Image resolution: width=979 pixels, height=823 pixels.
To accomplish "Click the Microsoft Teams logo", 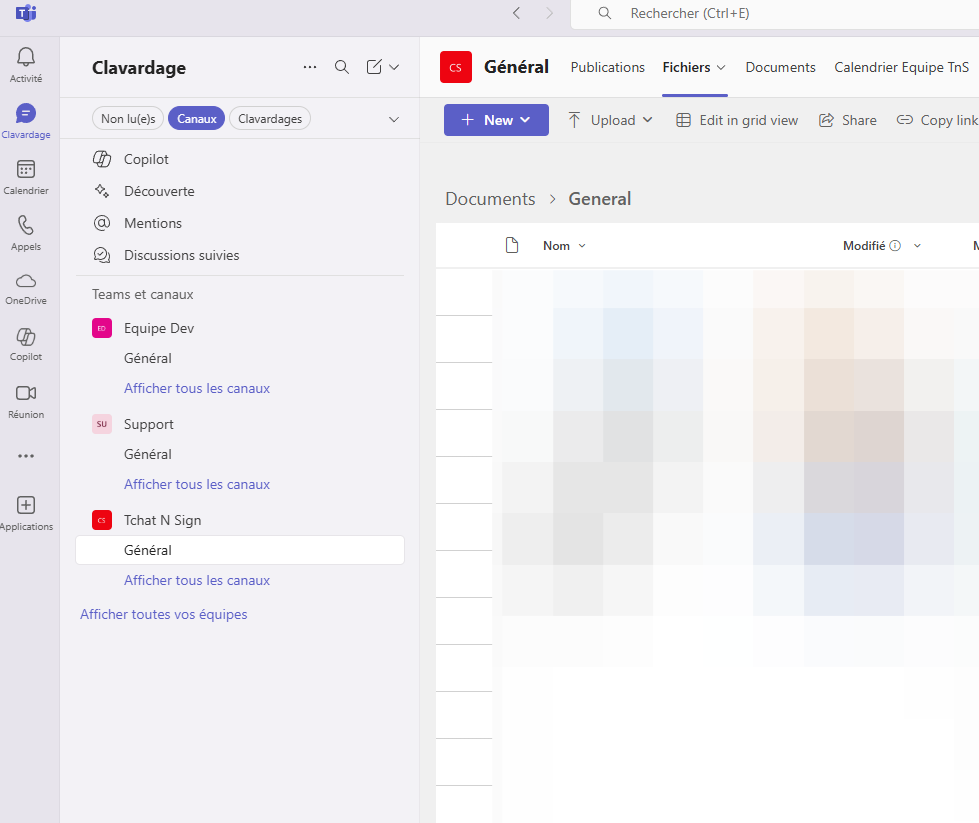I will coord(26,13).
